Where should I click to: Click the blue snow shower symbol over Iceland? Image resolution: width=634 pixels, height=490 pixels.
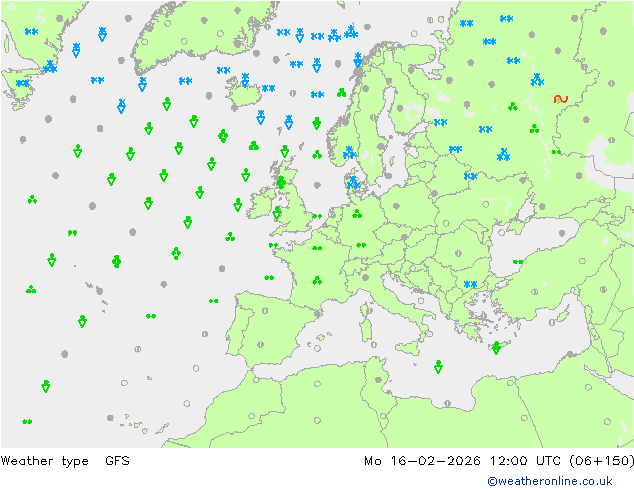[x=245, y=80]
